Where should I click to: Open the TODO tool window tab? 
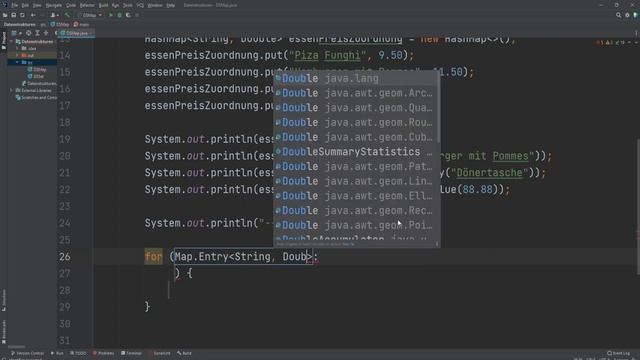coord(78,353)
